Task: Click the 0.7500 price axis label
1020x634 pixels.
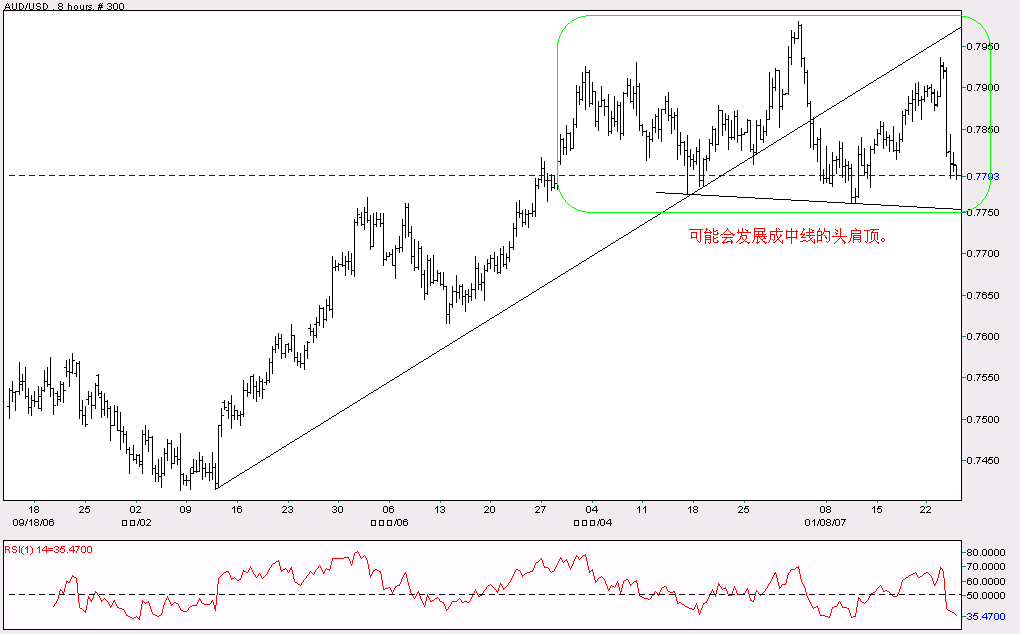Action: point(982,419)
